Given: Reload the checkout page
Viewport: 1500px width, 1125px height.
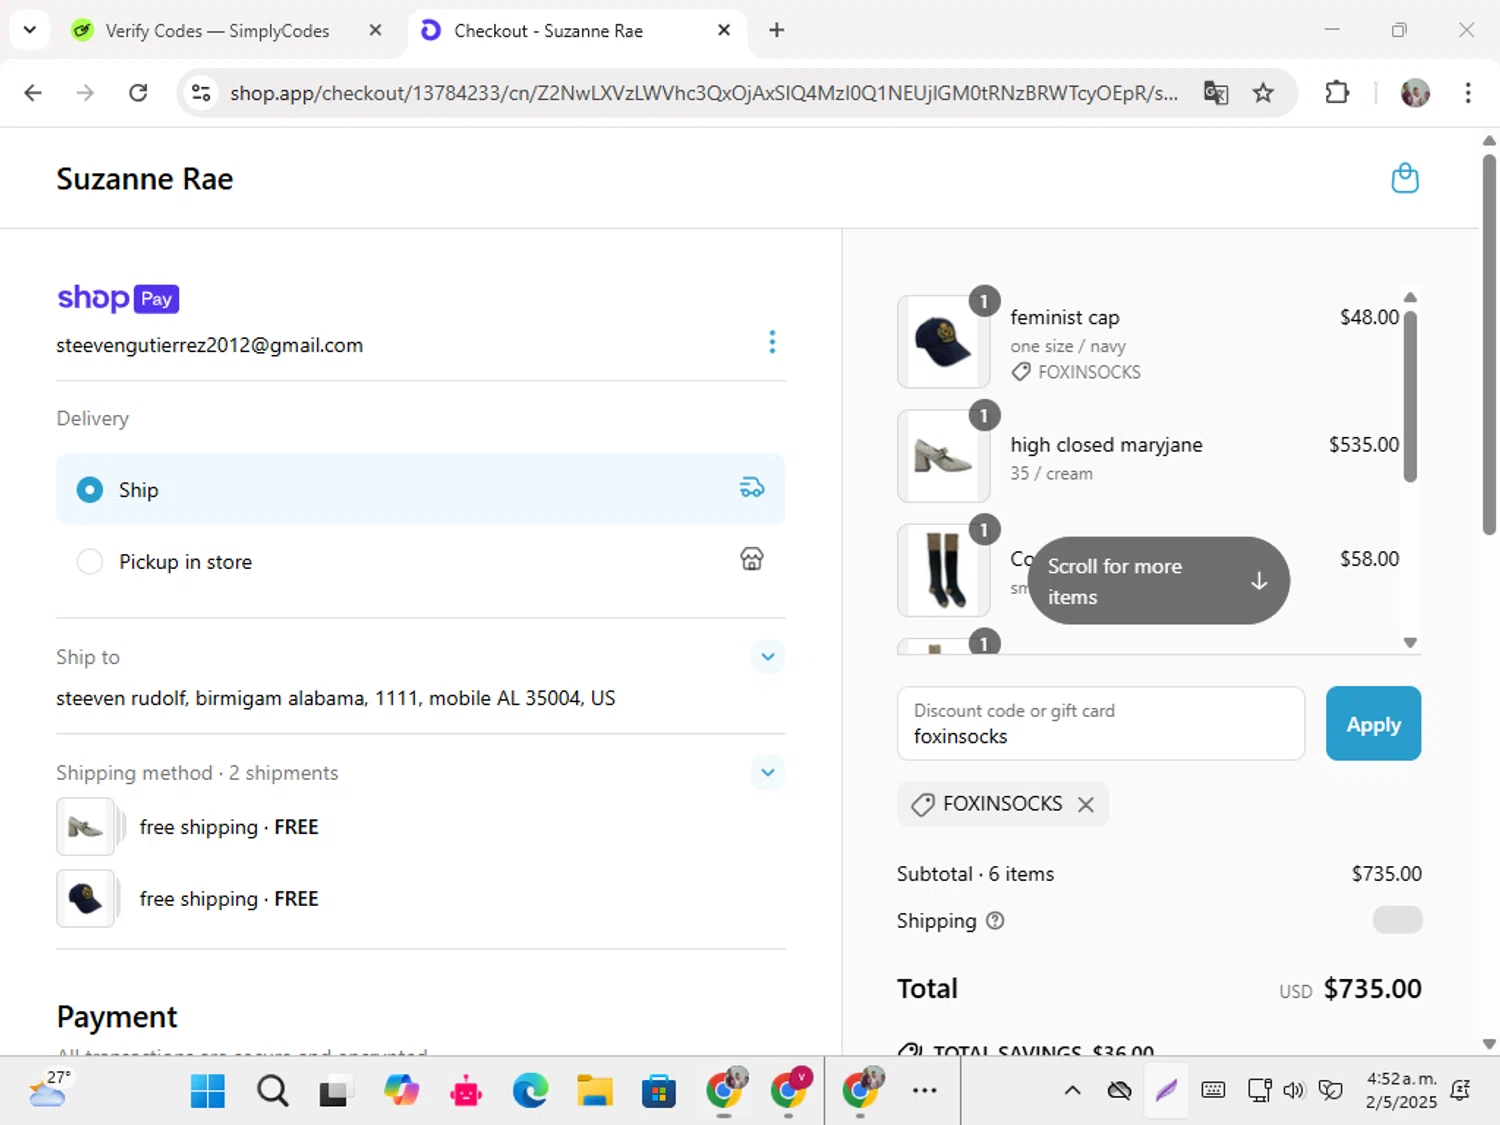Looking at the screenshot, I should pos(138,93).
